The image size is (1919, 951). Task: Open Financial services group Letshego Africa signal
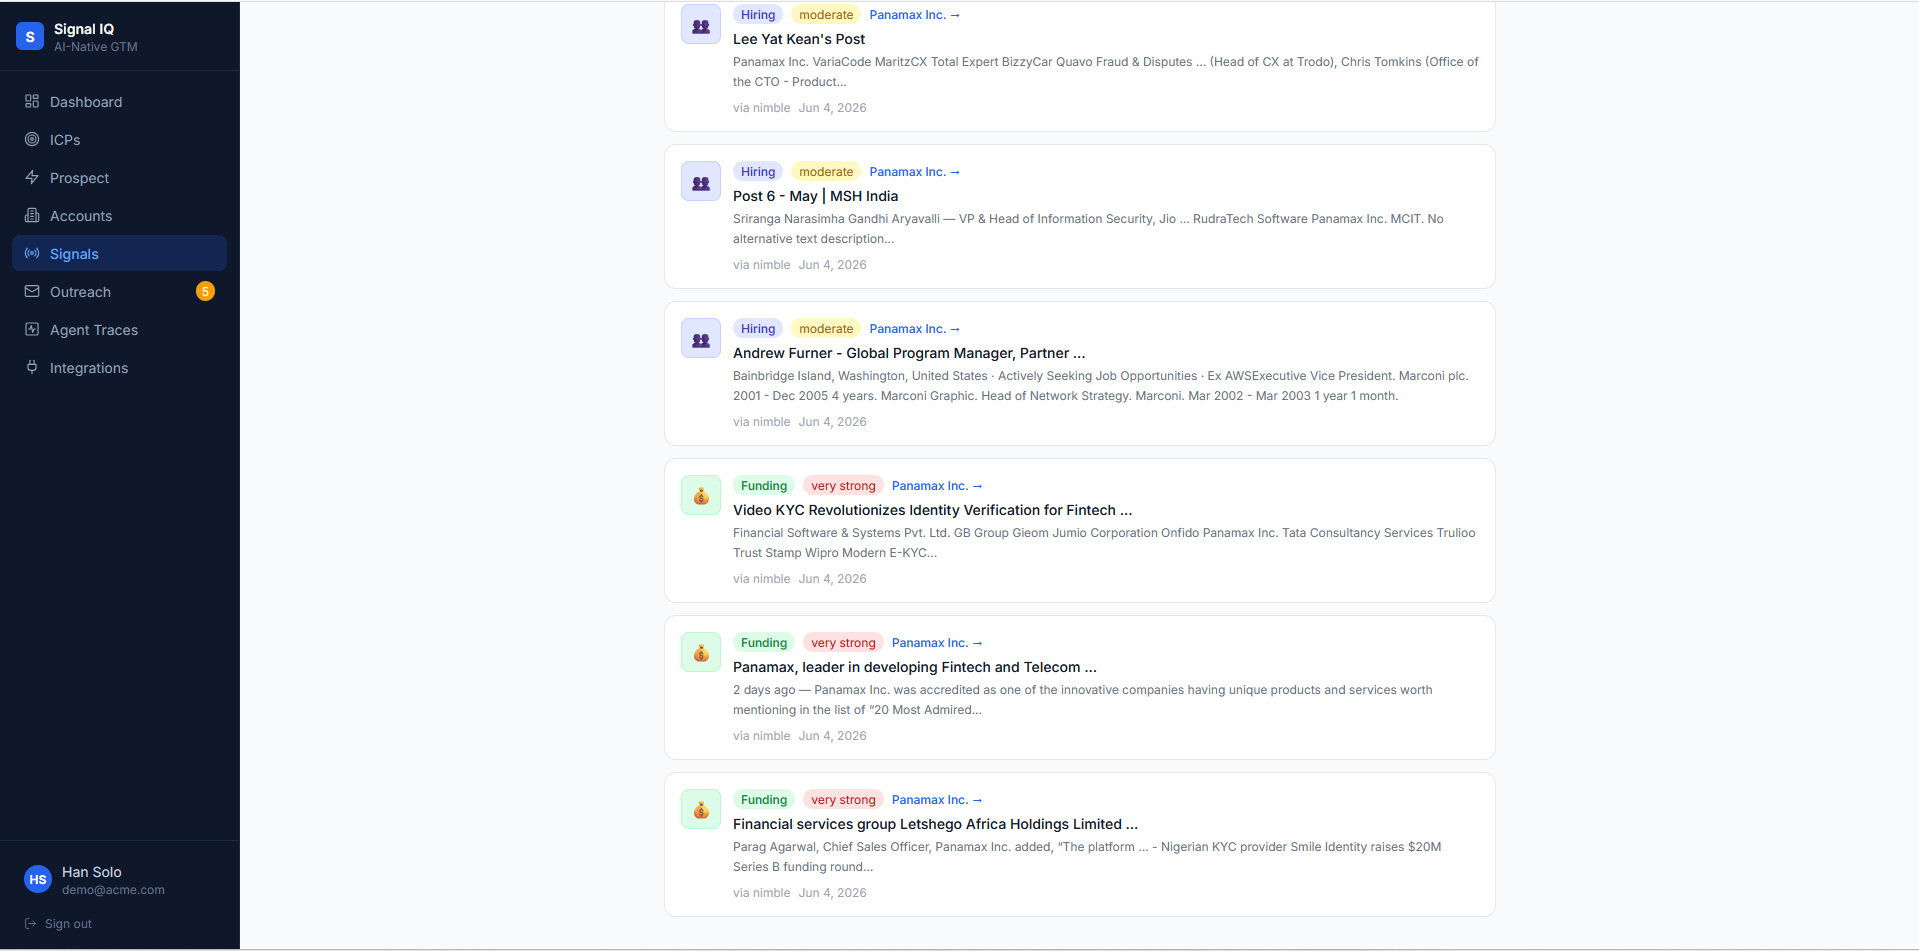935,824
